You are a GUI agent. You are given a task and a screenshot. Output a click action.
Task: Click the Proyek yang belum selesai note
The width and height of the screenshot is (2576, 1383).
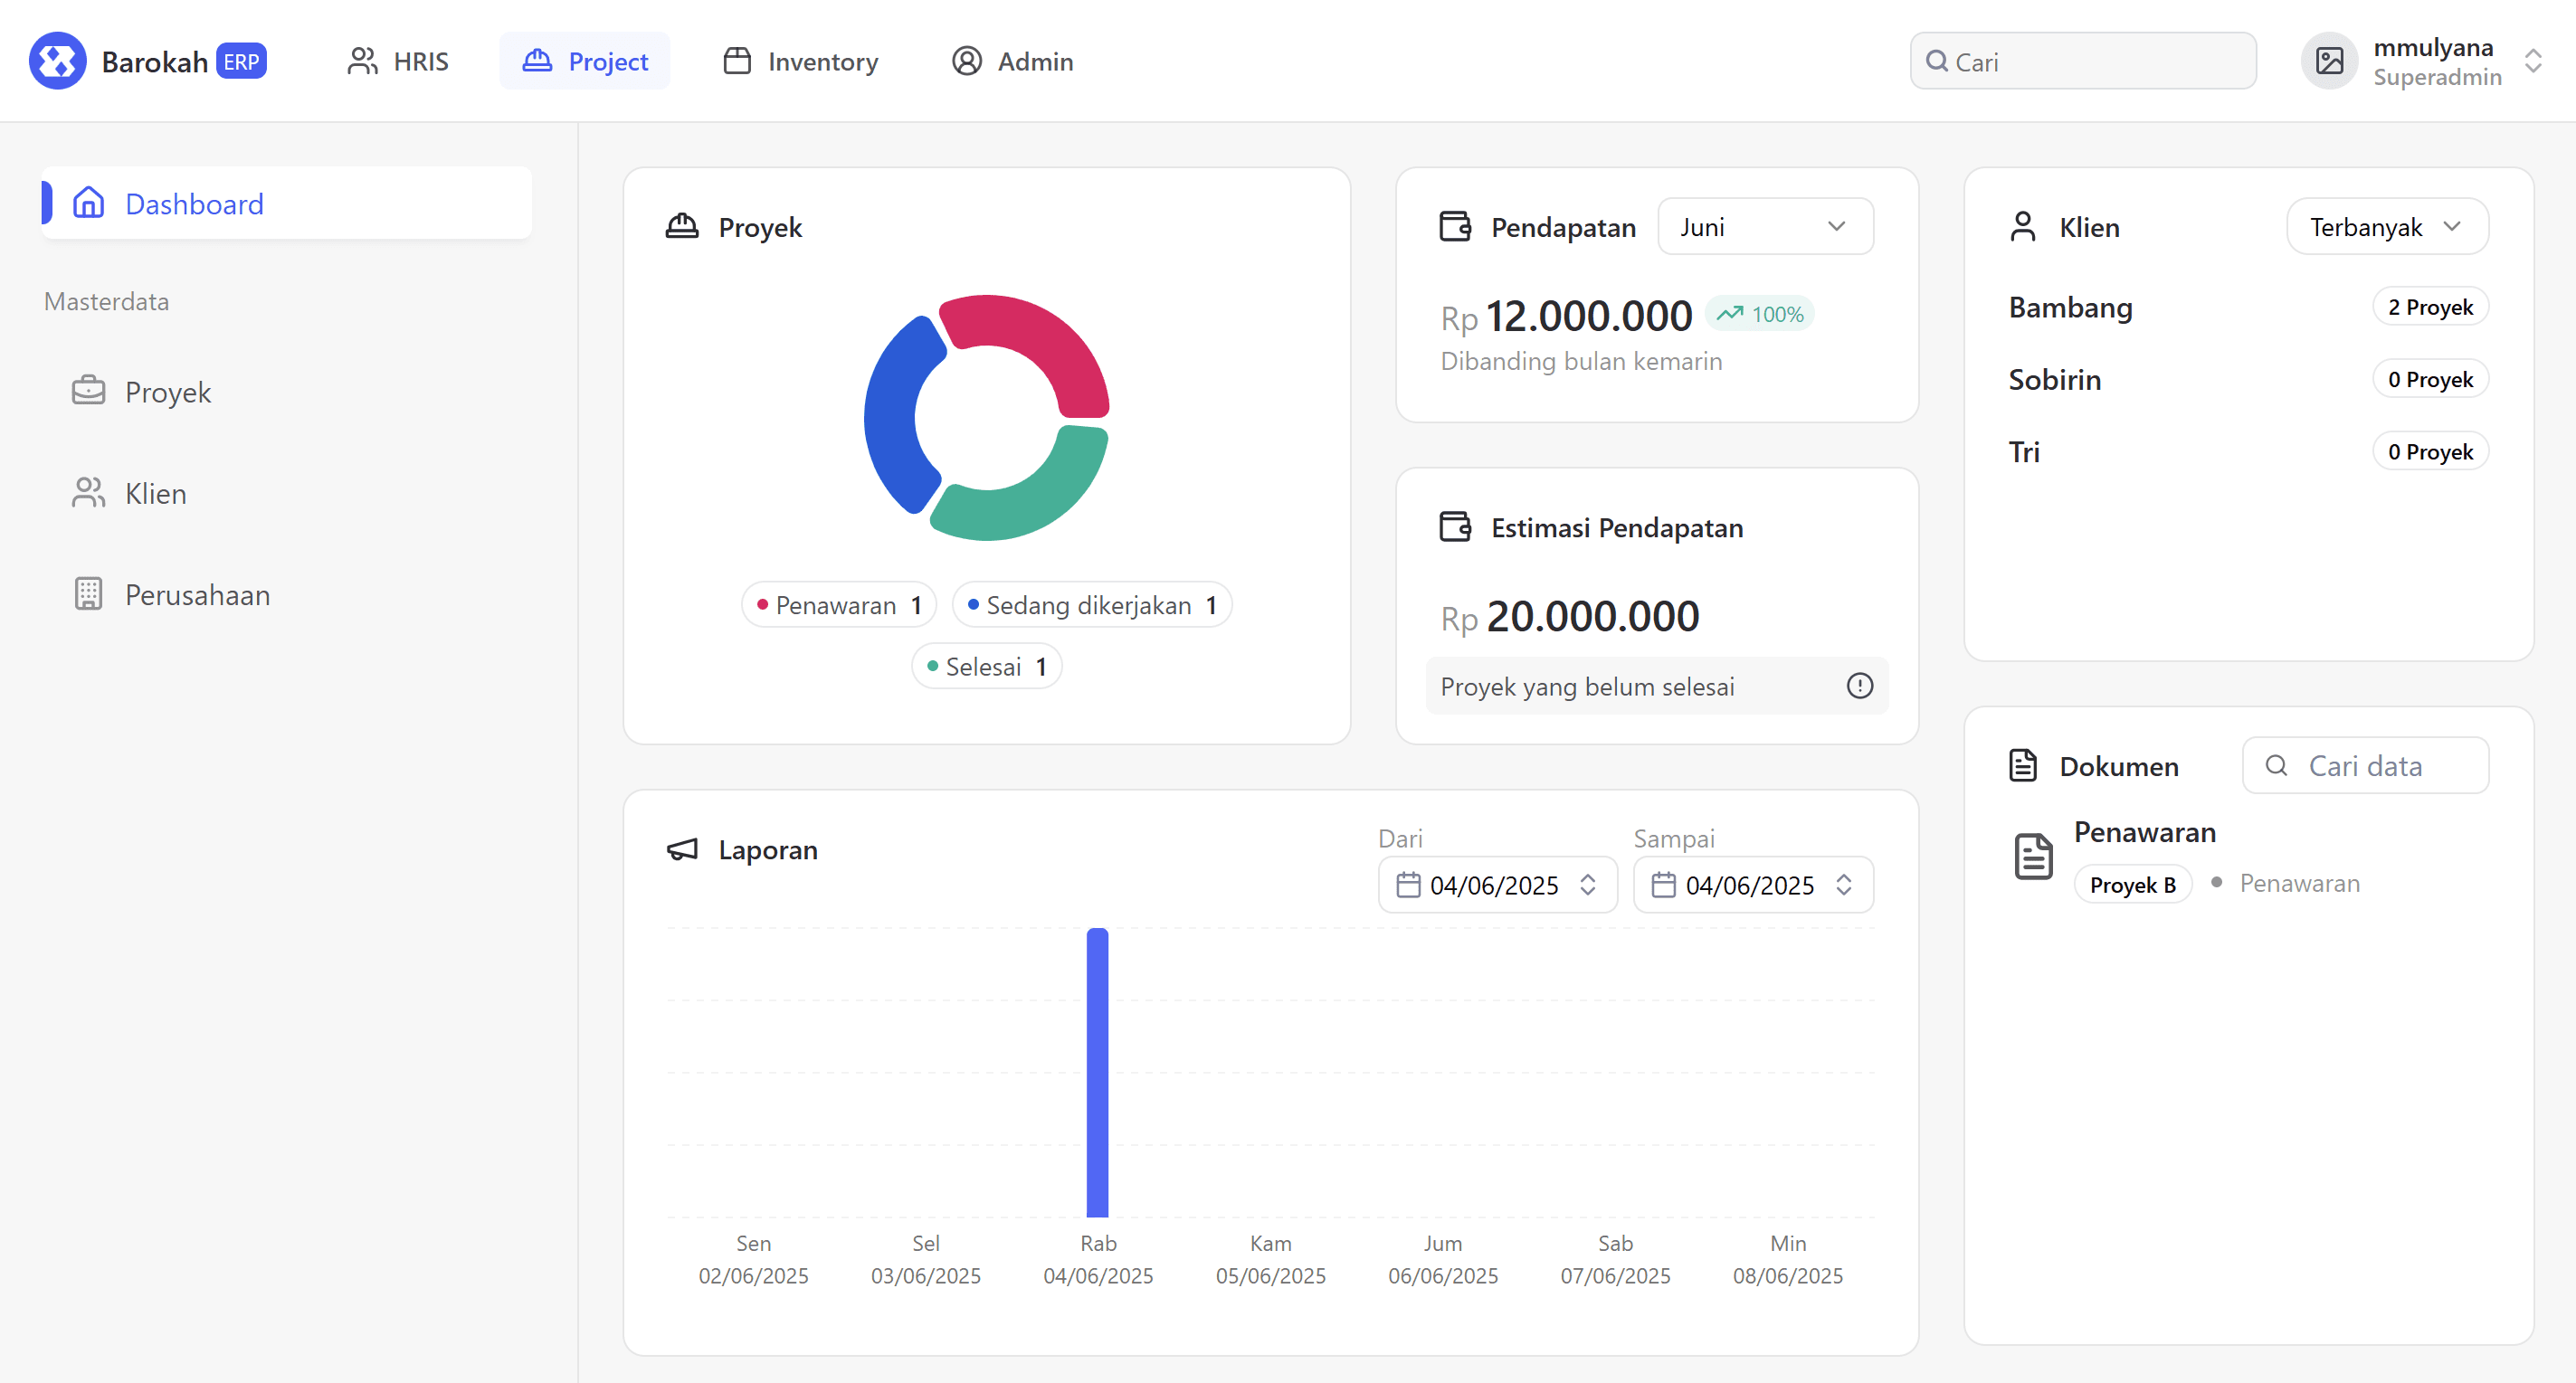coord(1657,686)
